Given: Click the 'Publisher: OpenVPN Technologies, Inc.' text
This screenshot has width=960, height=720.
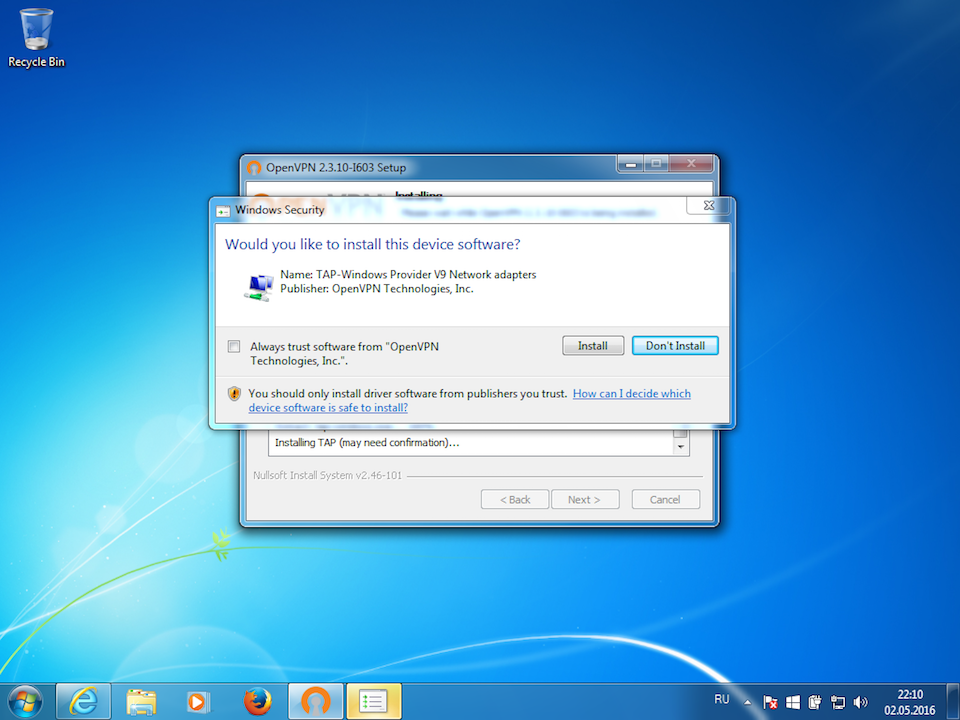Looking at the screenshot, I should [x=377, y=289].
